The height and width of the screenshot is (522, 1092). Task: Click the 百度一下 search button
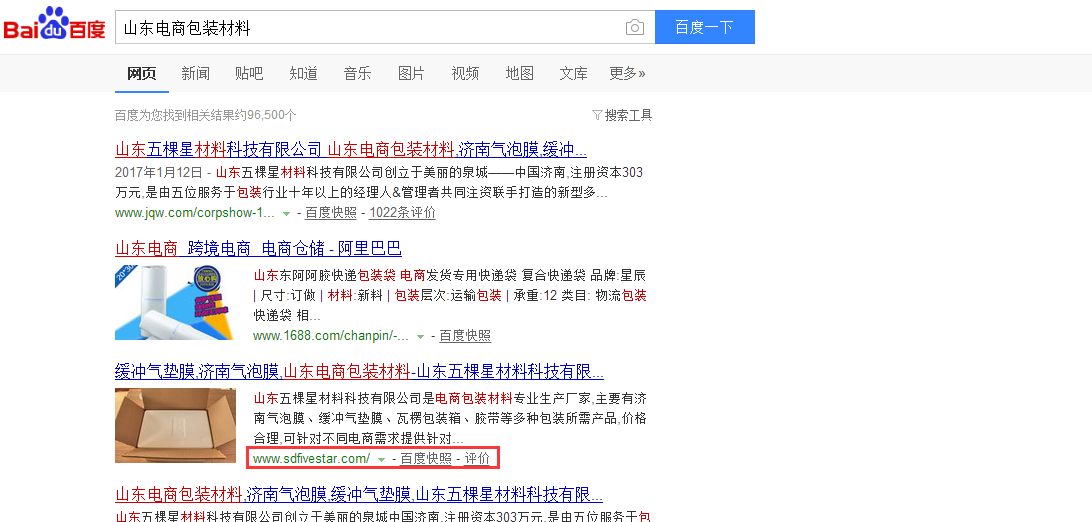tap(704, 28)
